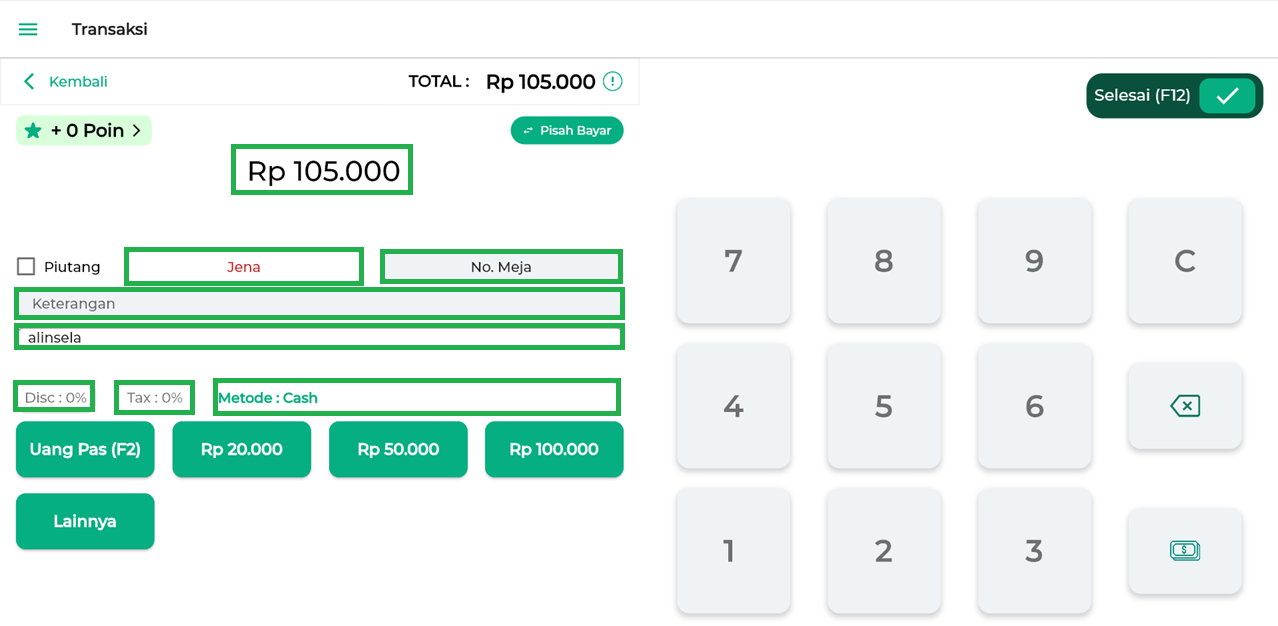Go back using Kembali arrow

click(29, 82)
